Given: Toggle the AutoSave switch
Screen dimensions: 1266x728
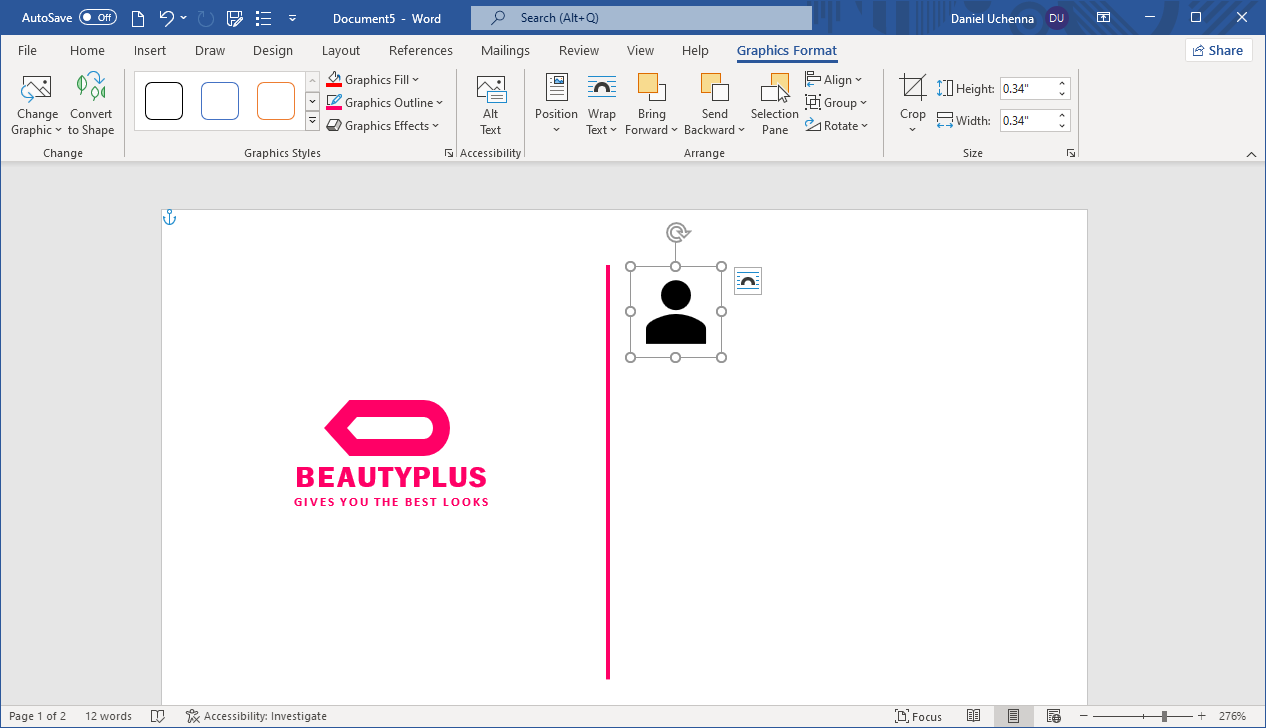Looking at the screenshot, I should 98,18.
